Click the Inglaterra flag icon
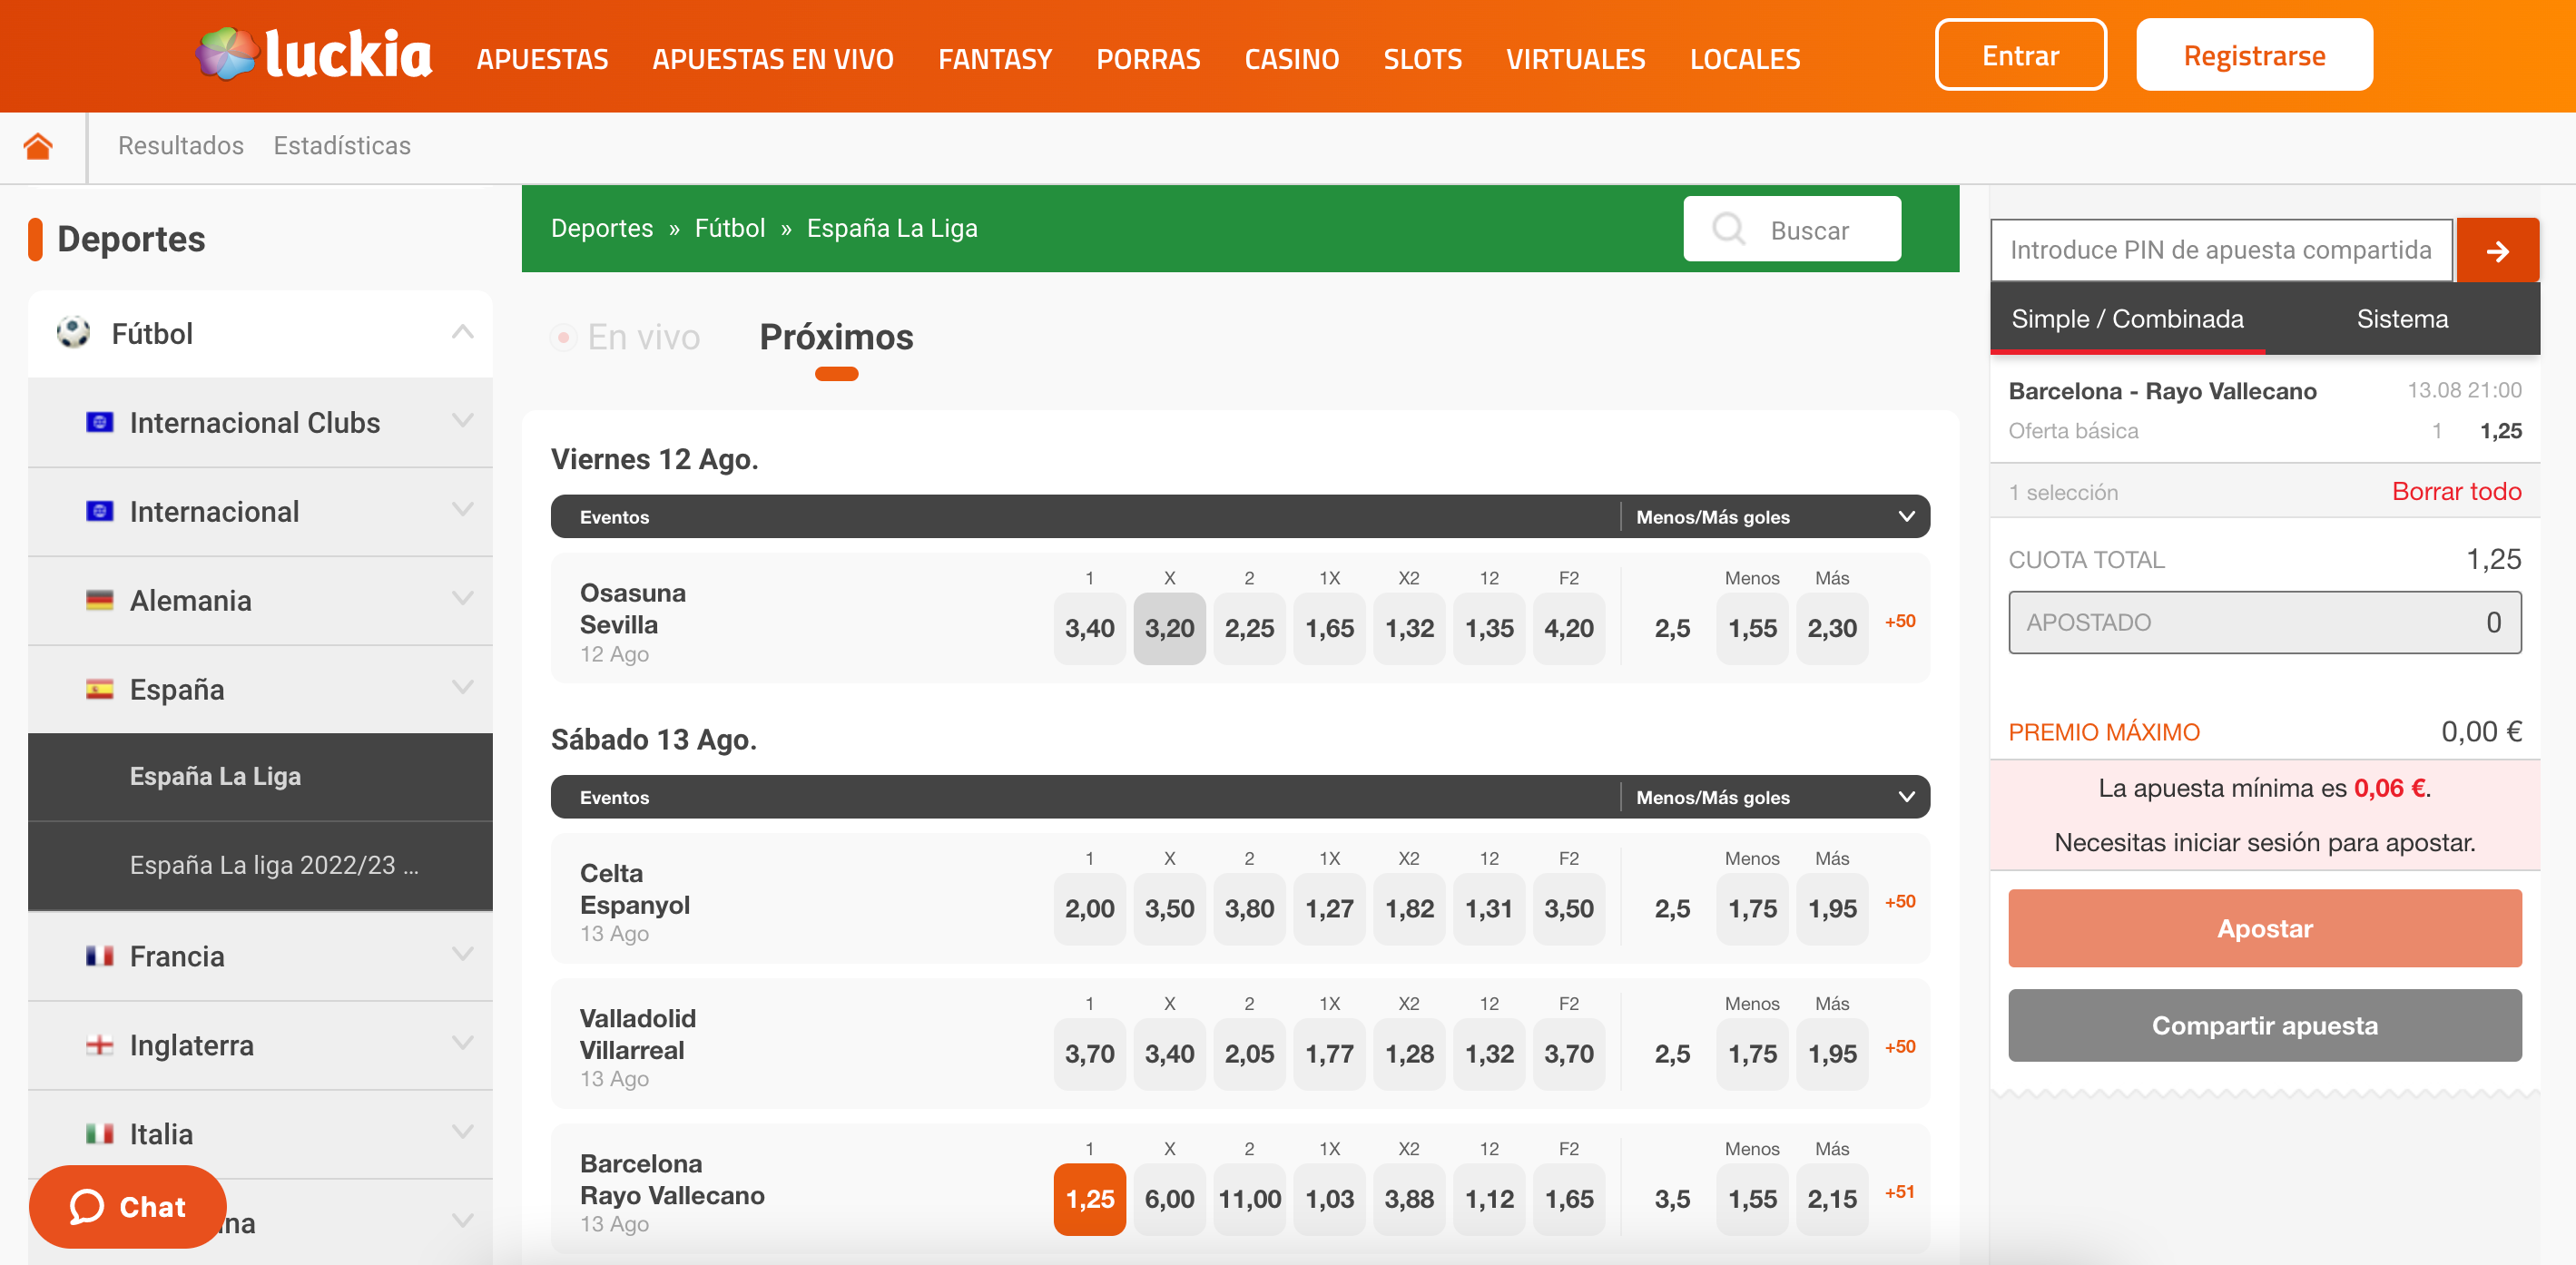2576x1265 pixels. pyautogui.click(x=99, y=1045)
